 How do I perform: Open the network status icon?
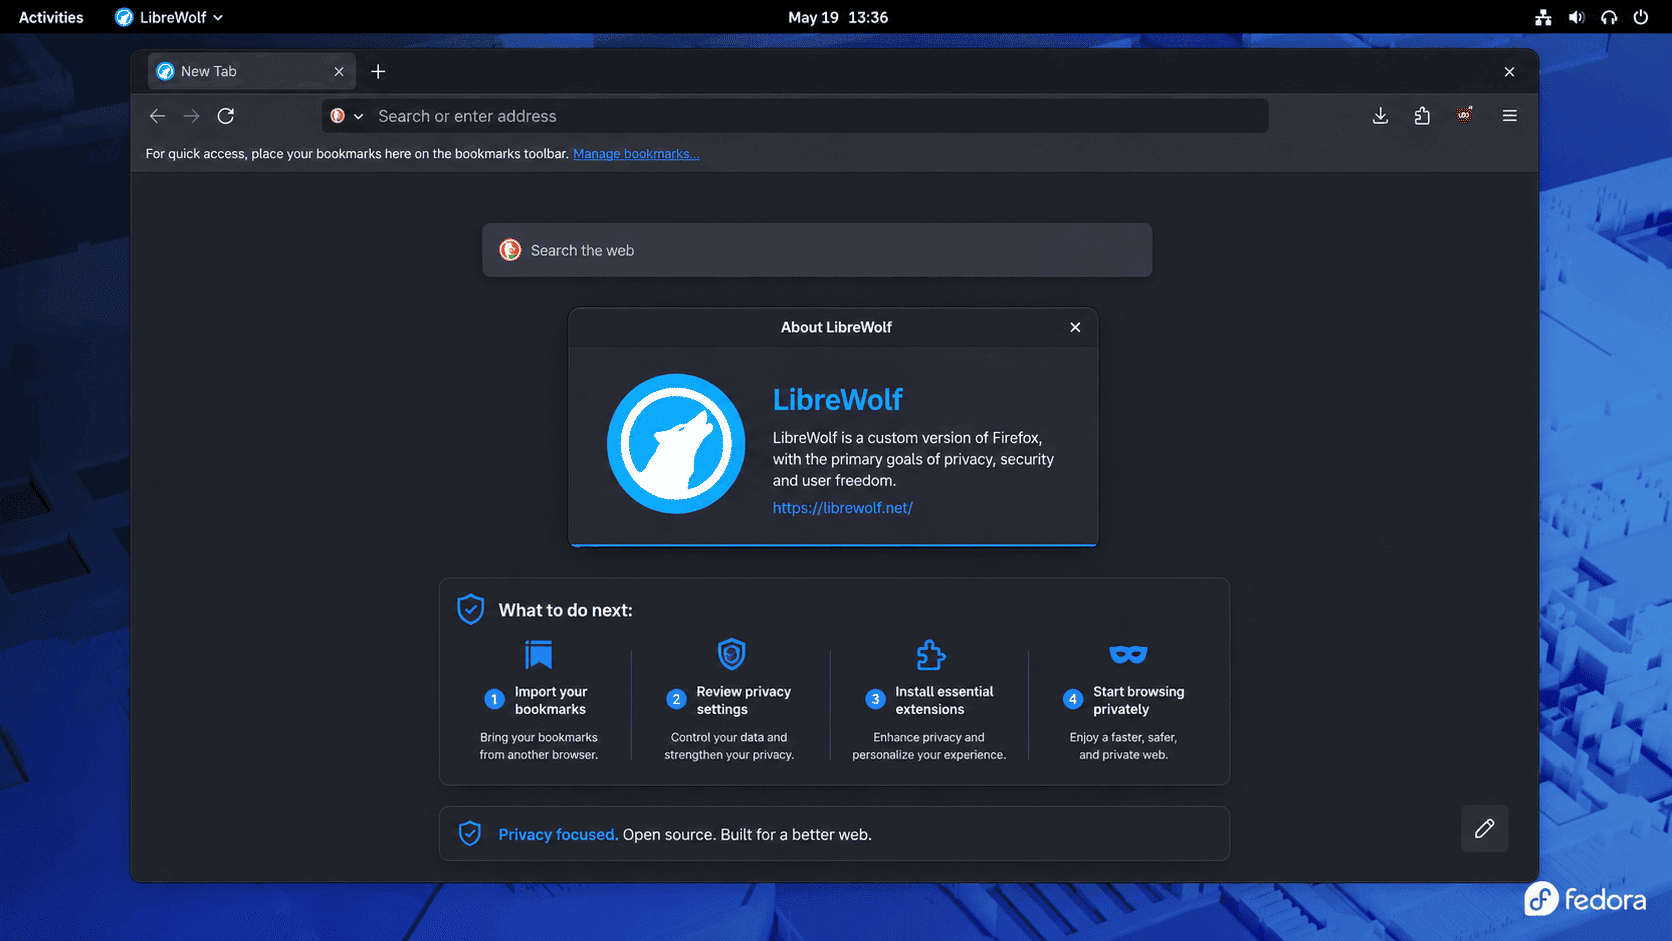1543,17
